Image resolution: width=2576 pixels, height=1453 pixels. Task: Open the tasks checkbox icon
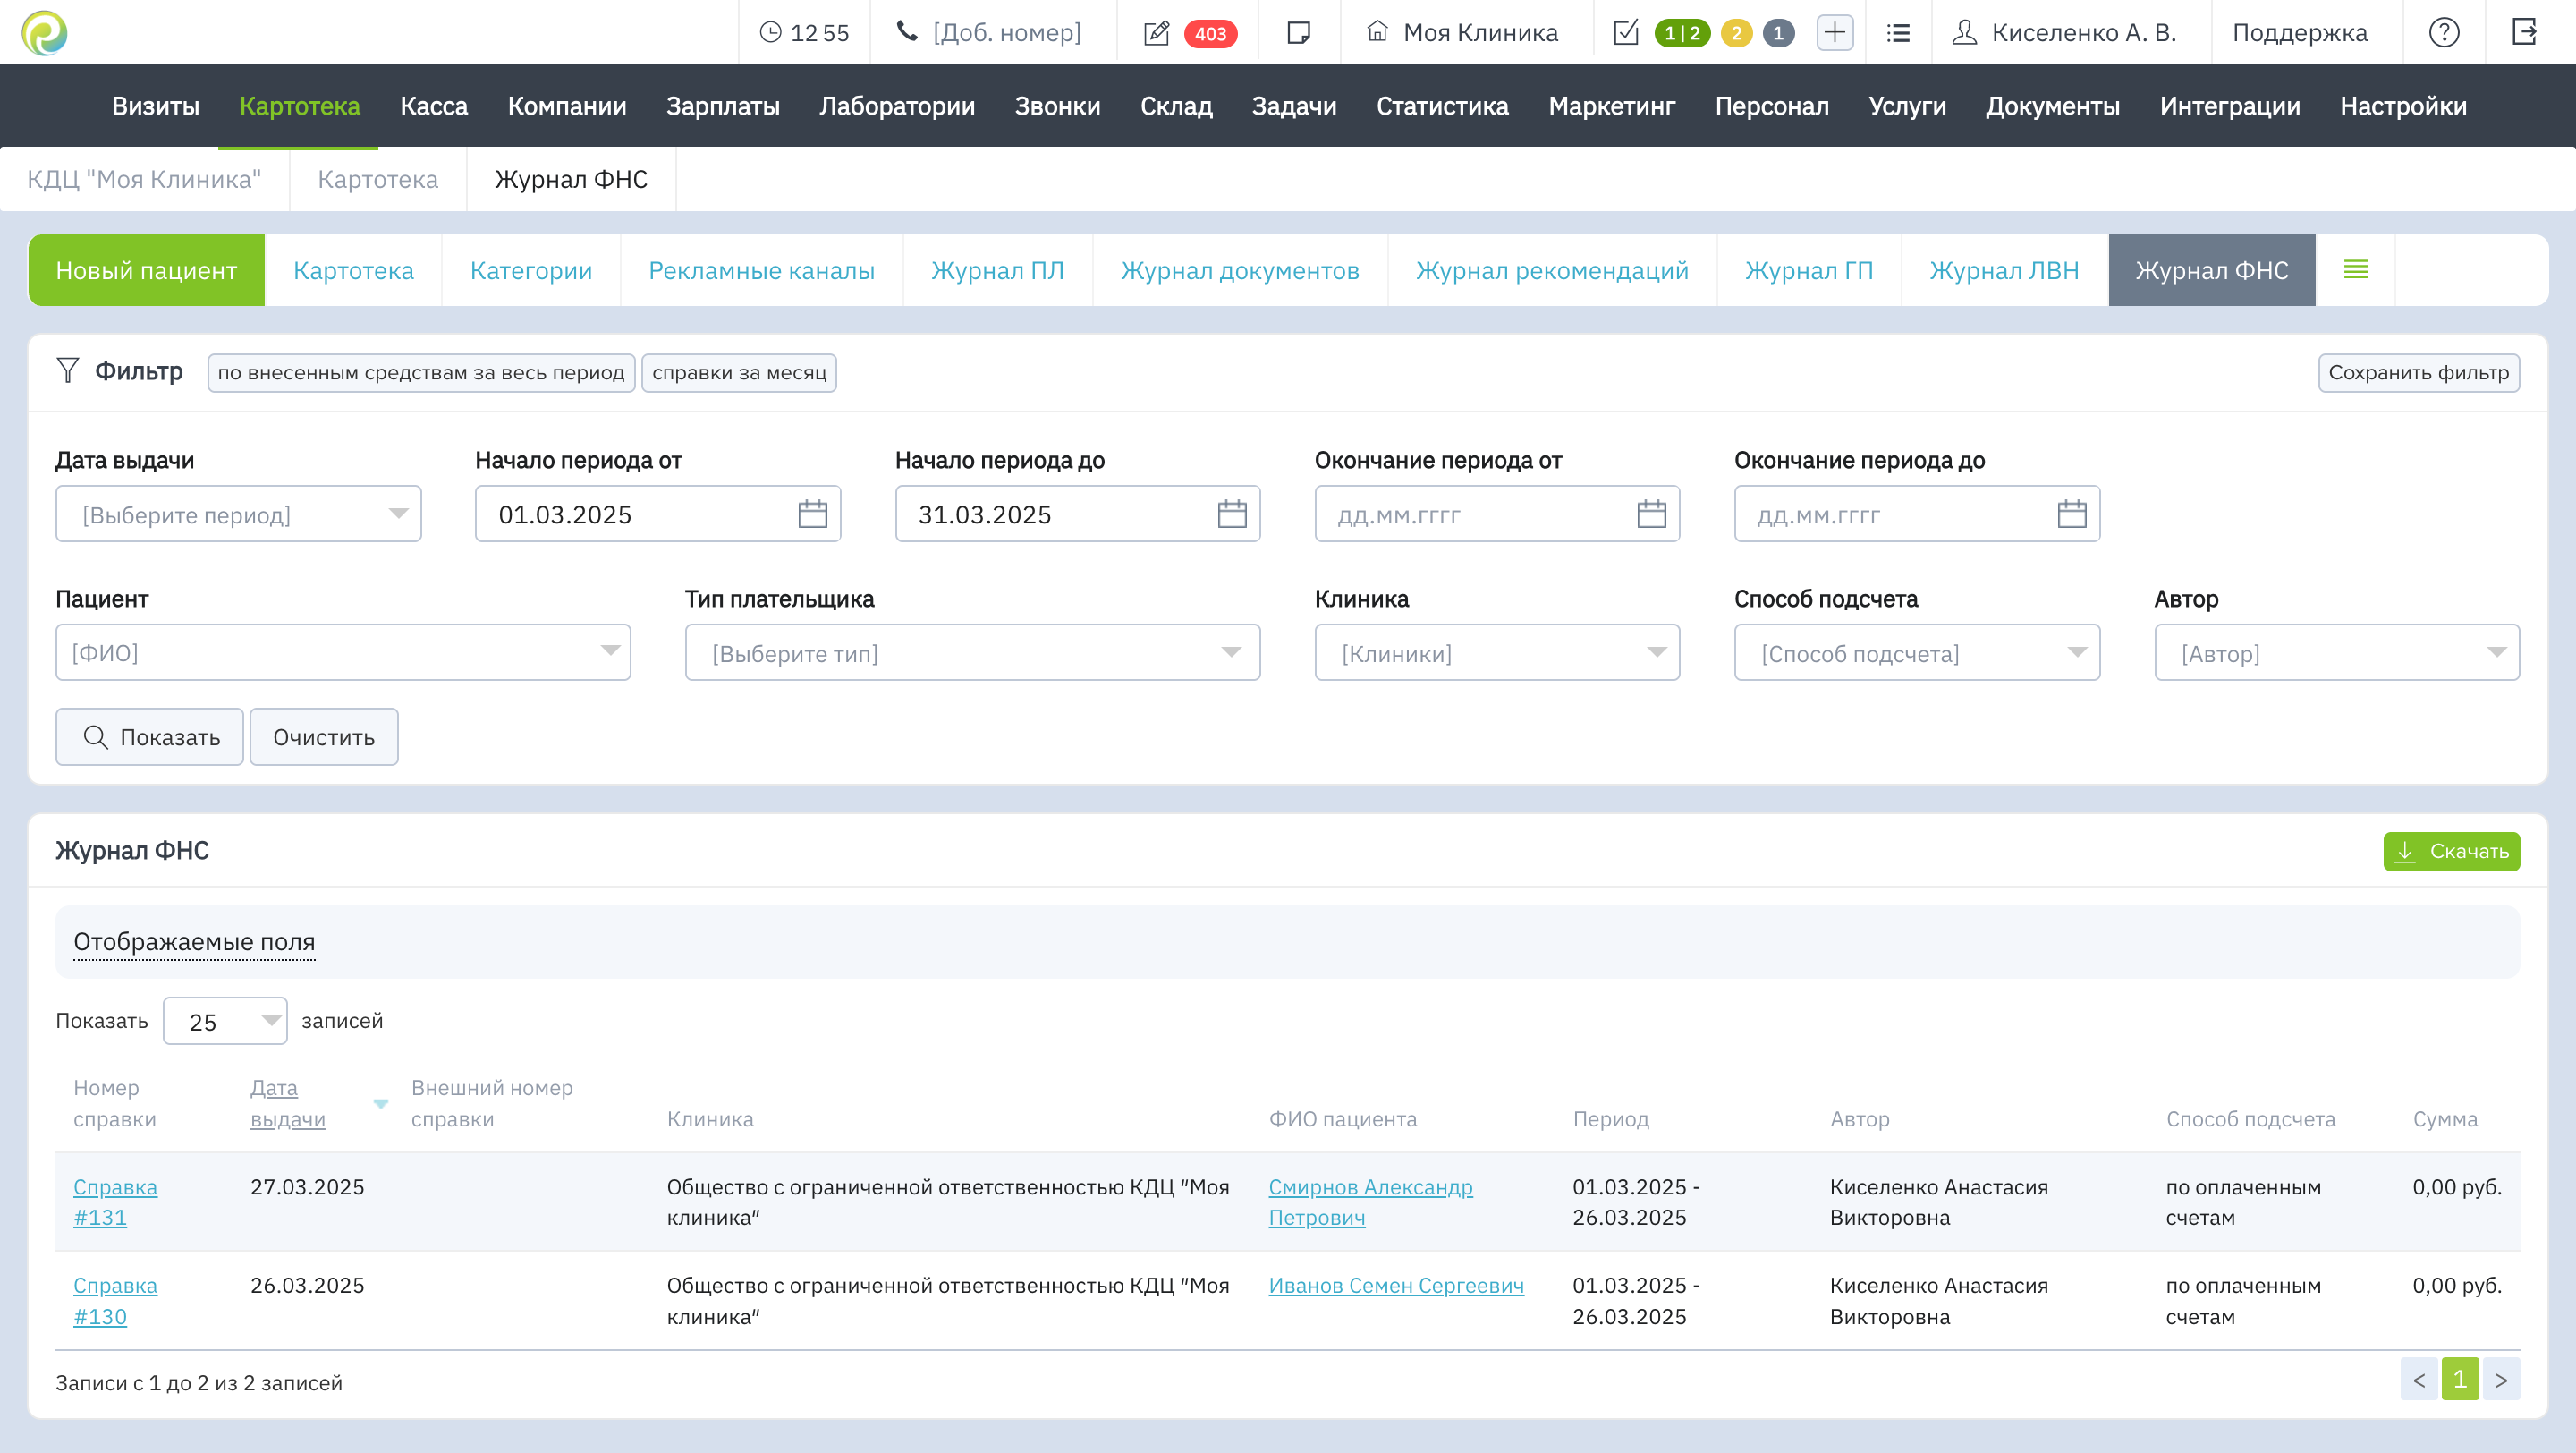pyautogui.click(x=1626, y=33)
